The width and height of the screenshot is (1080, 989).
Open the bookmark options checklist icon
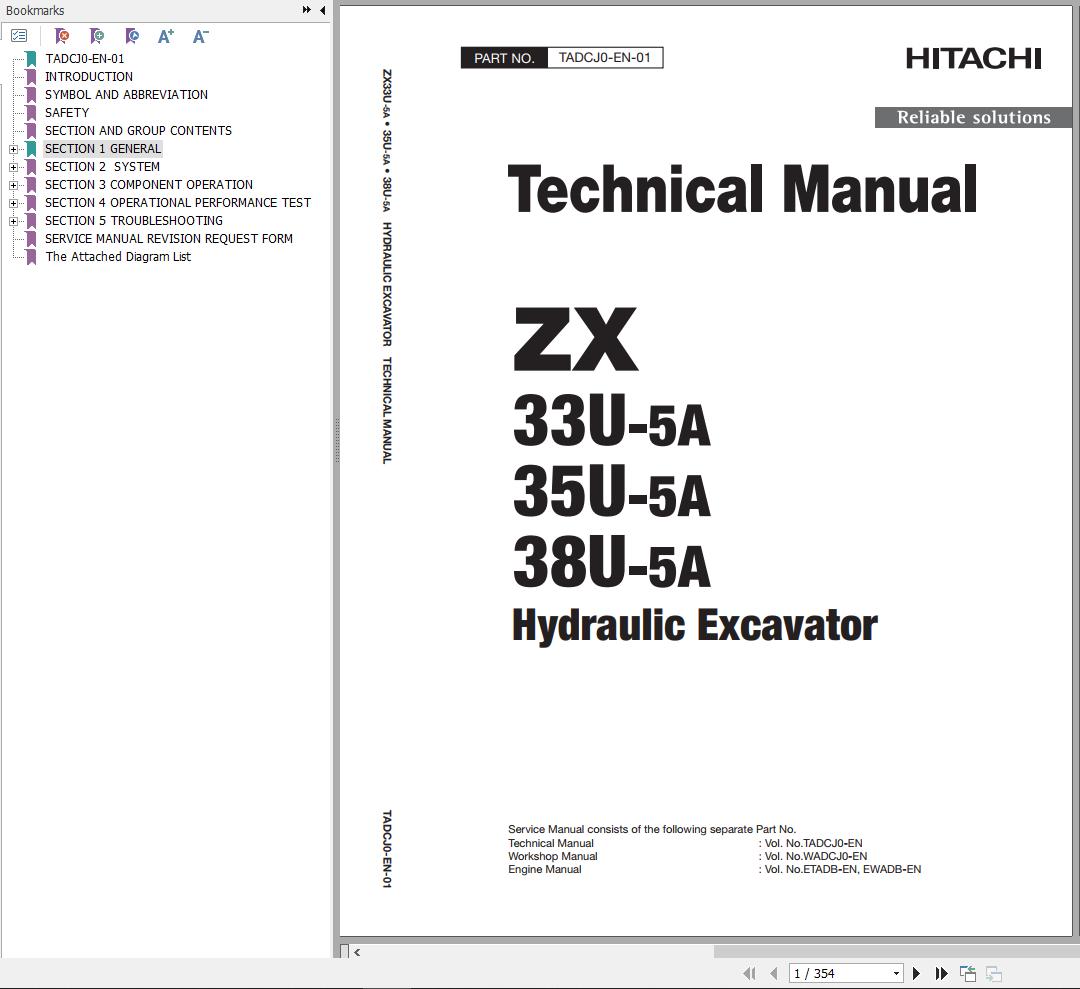[19, 36]
